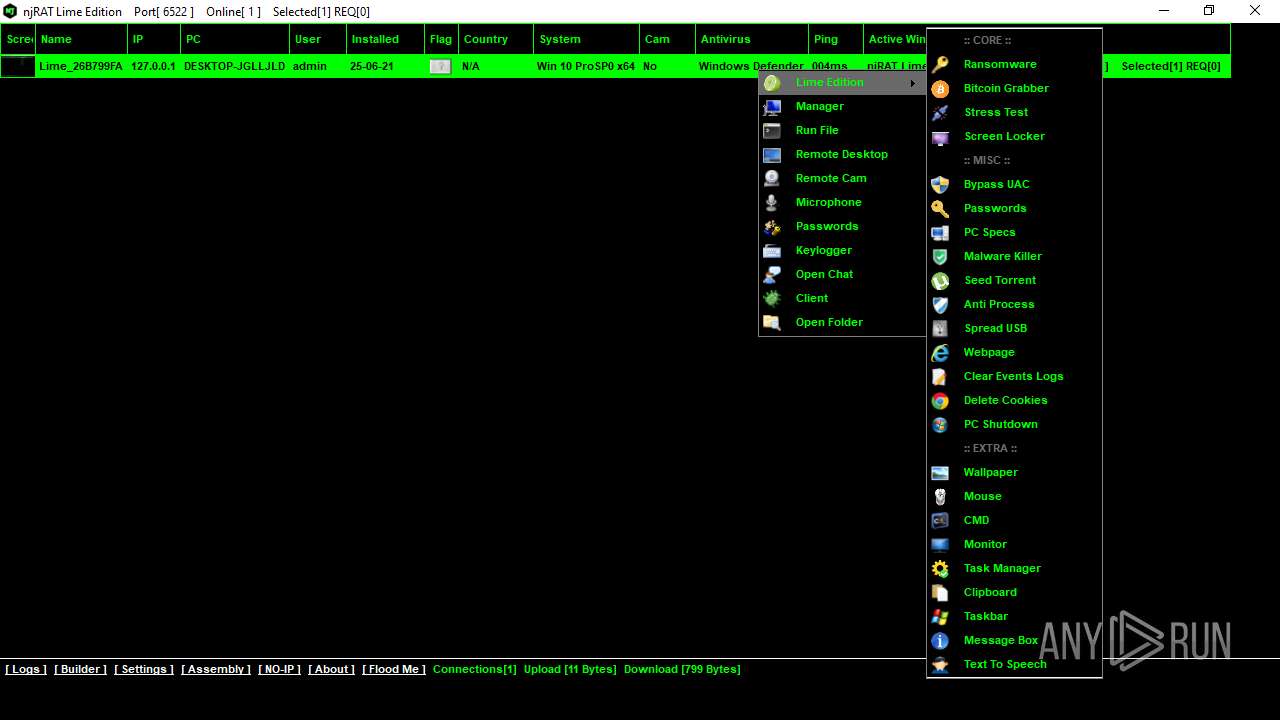The height and width of the screenshot is (720, 1280).
Task: Click the Task Manager gear icon
Action: (x=940, y=568)
